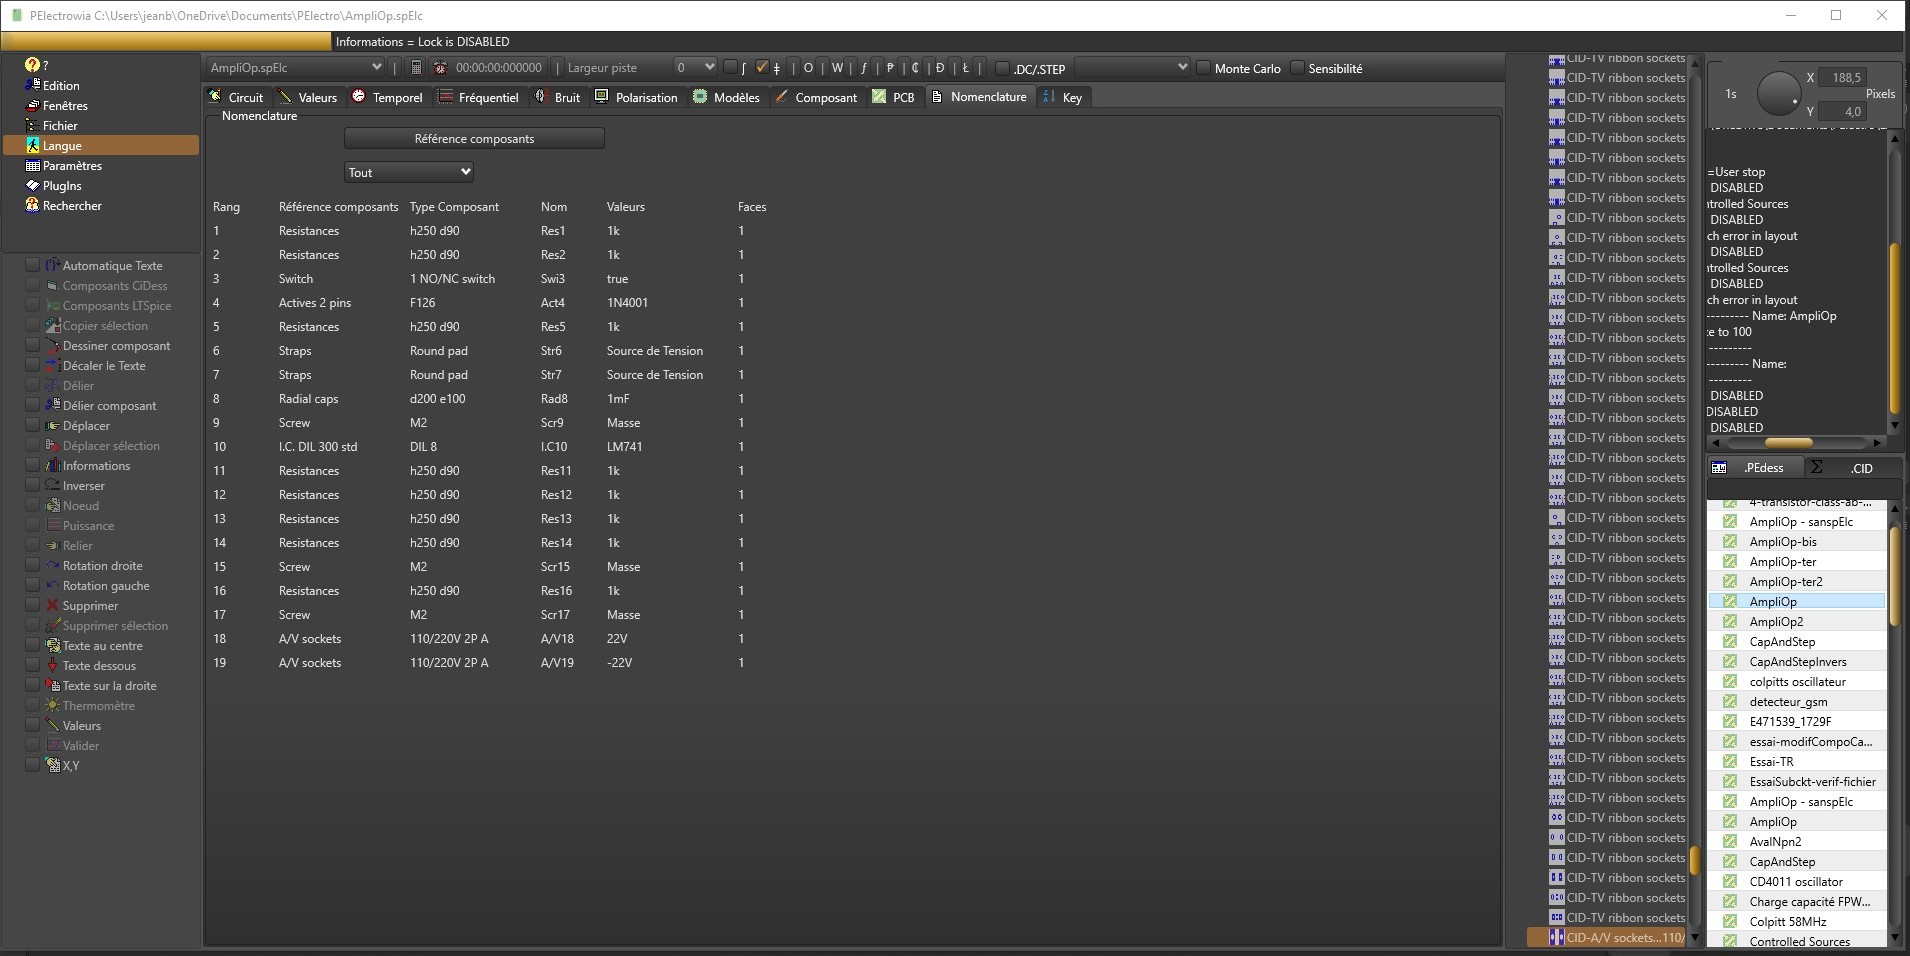This screenshot has height=956, width=1910.
Task: Click the Fenêtres windows icon
Action: coord(32,105)
